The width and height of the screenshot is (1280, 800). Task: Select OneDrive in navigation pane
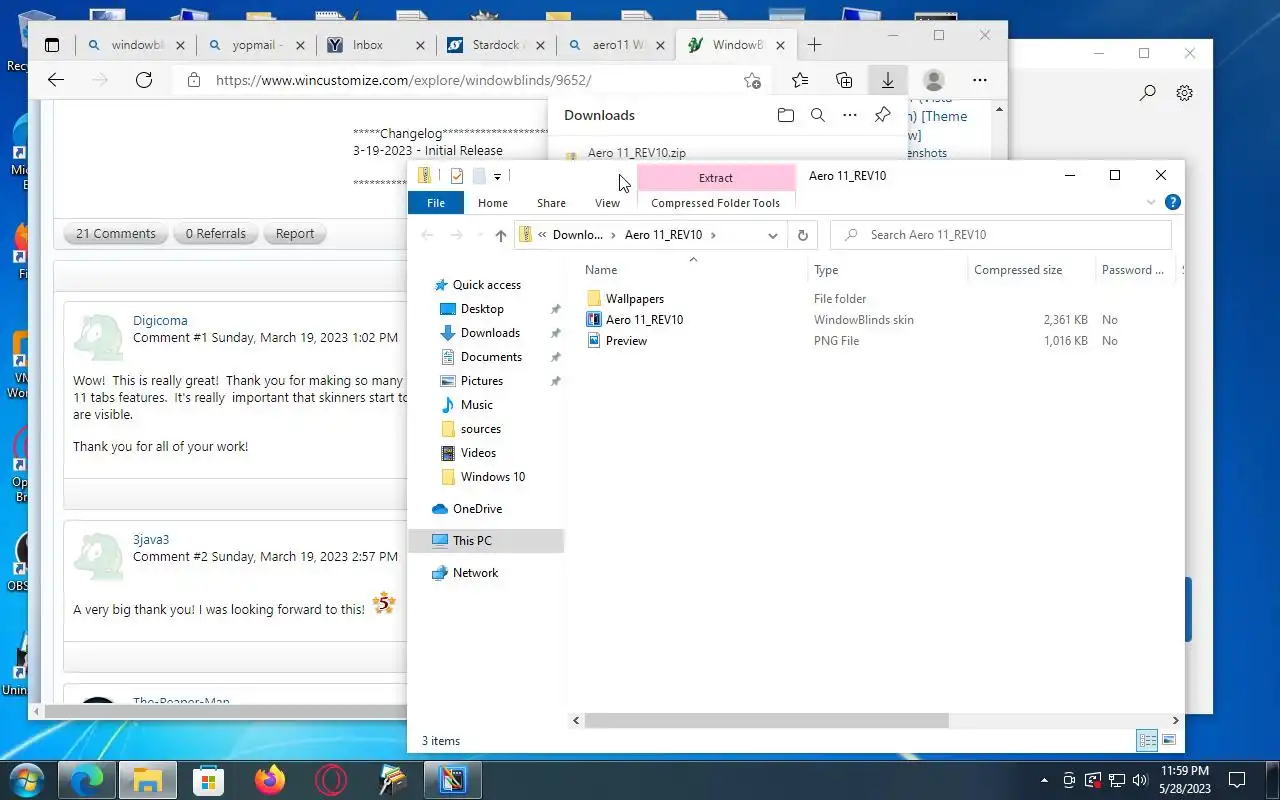pyautogui.click(x=477, y=509)
